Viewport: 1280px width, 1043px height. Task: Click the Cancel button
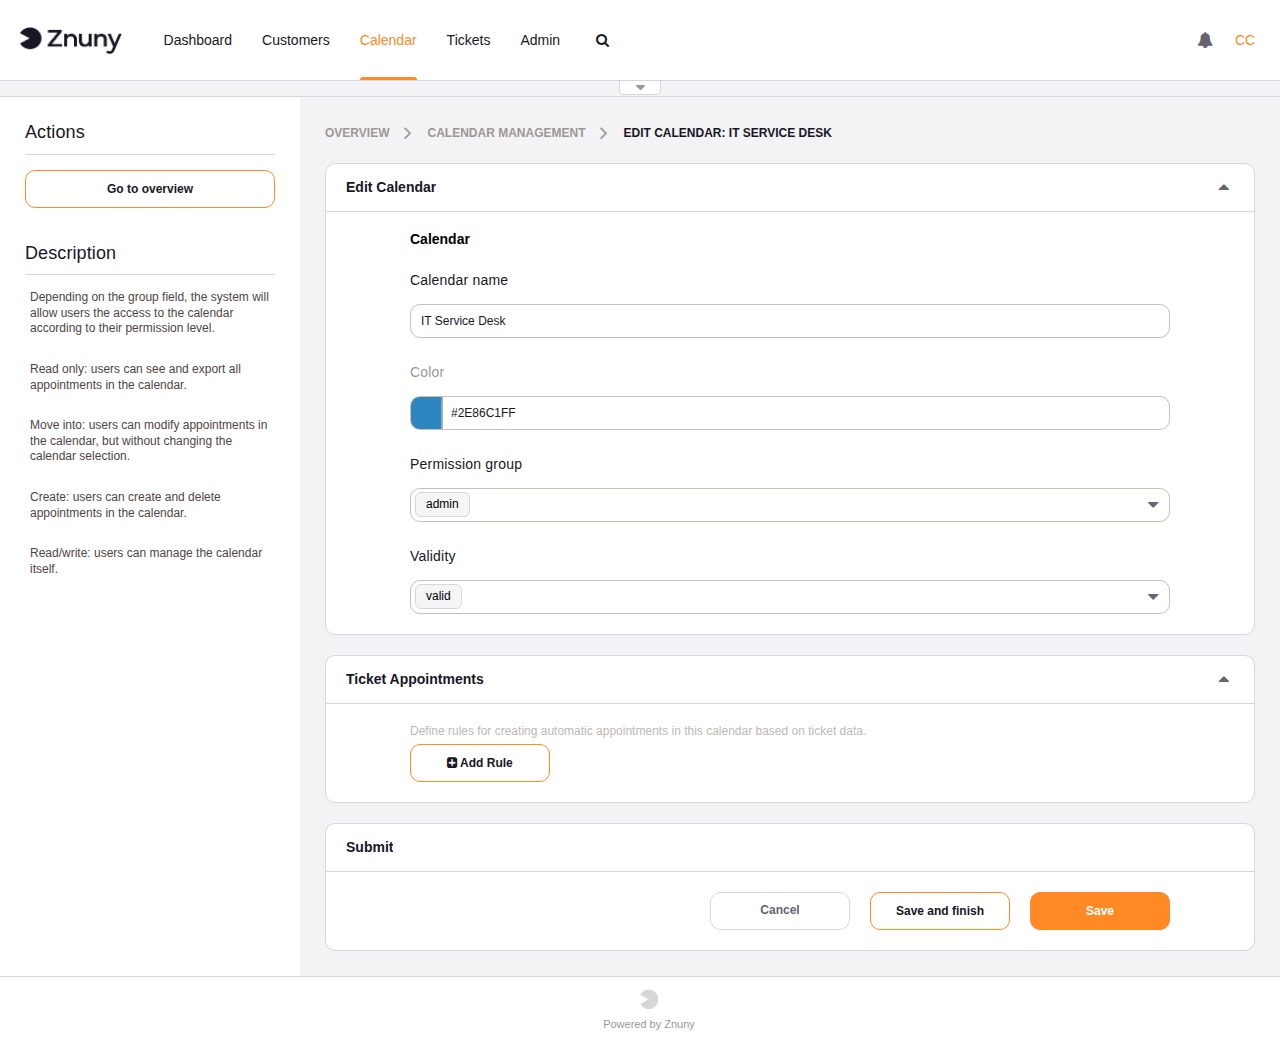point(780,911)
